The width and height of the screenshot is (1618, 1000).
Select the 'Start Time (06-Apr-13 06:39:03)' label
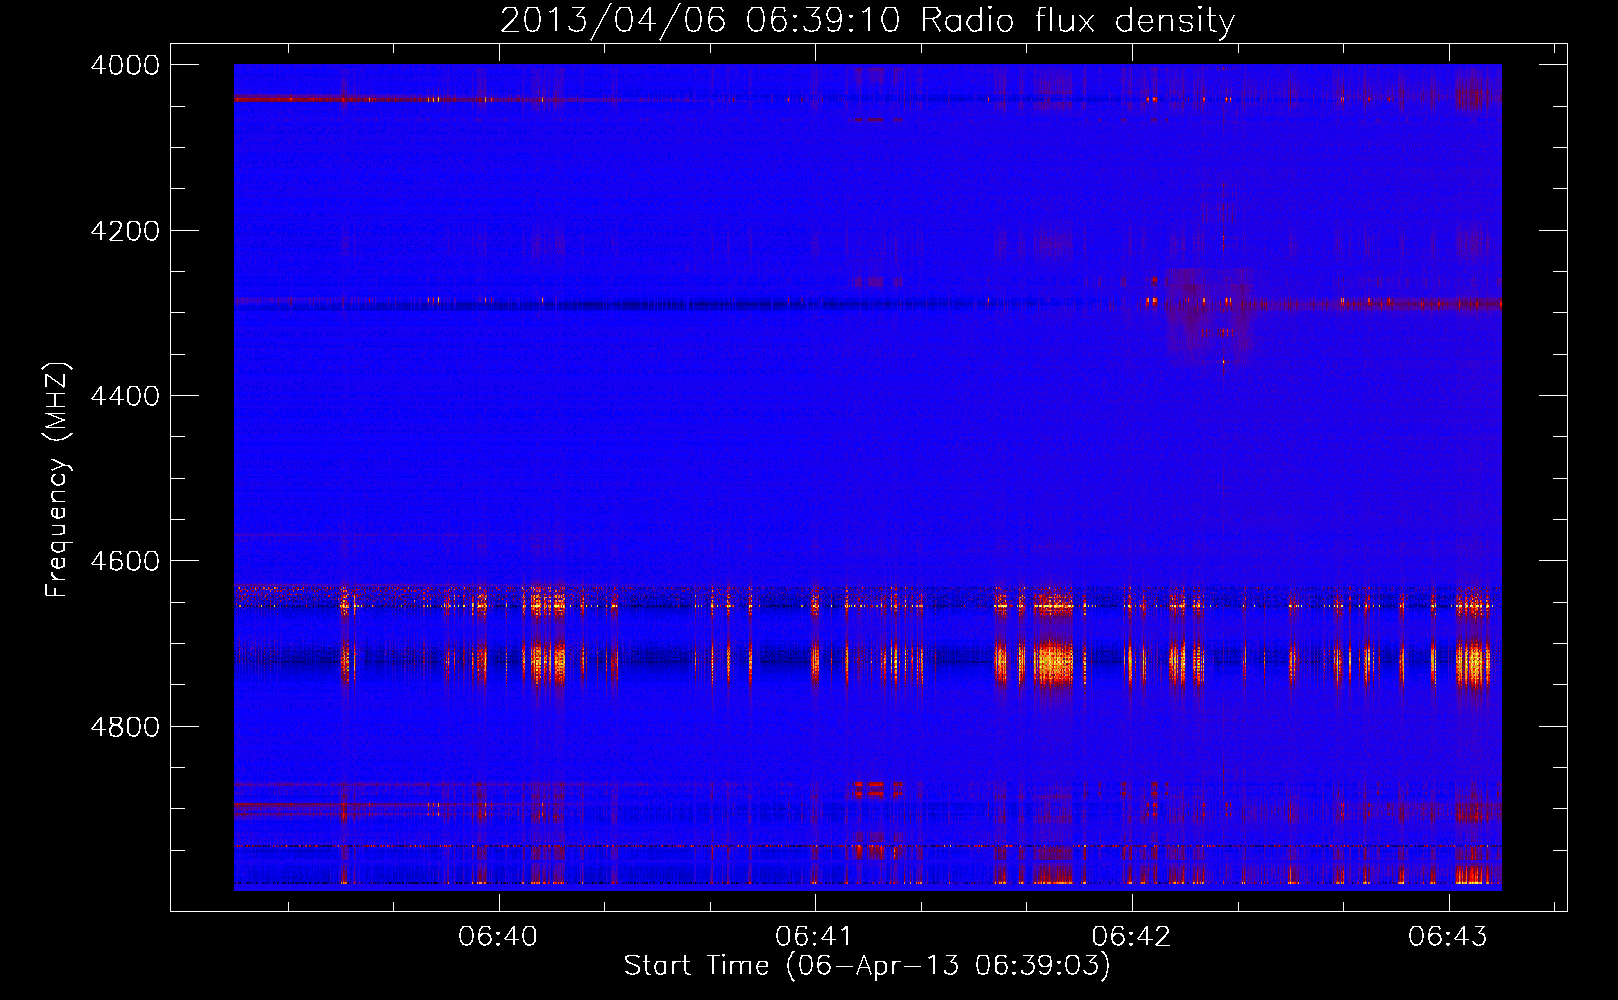point(867,966)
